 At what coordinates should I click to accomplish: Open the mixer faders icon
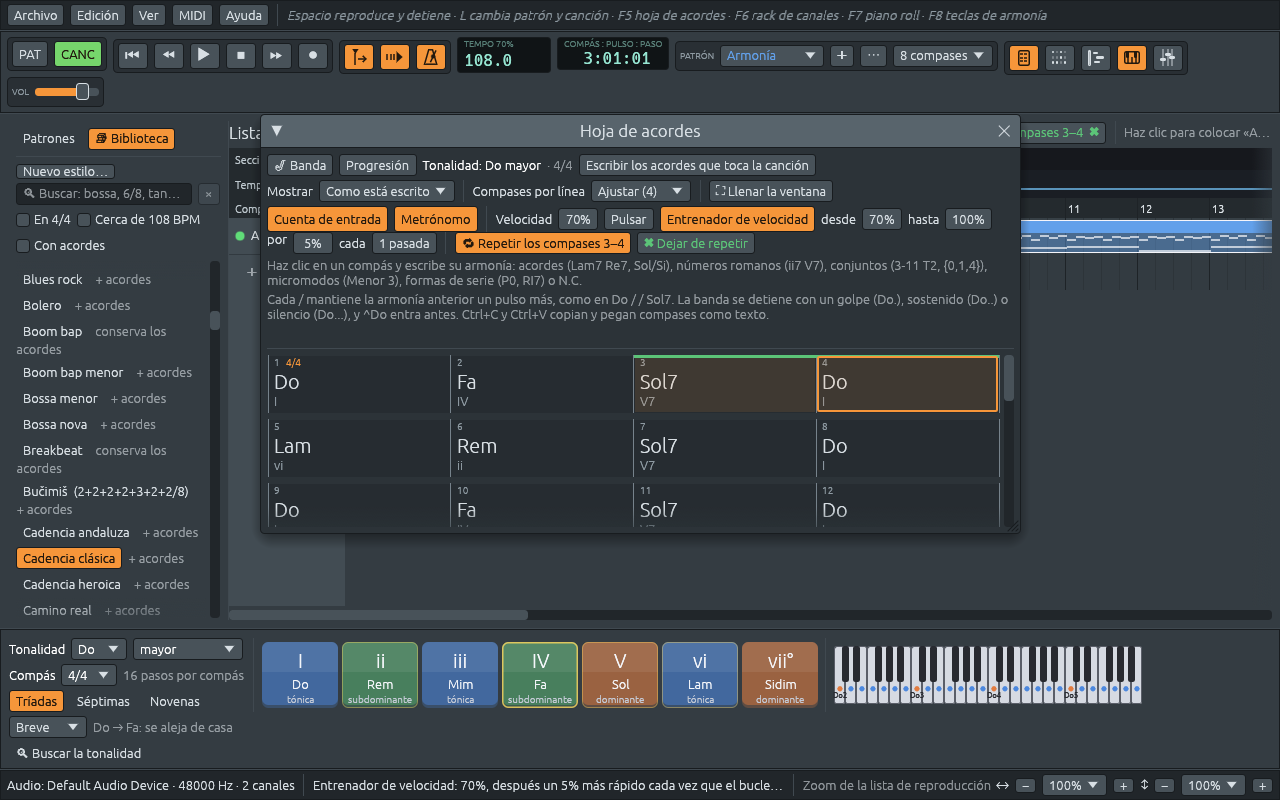[x=1168, y=58]
